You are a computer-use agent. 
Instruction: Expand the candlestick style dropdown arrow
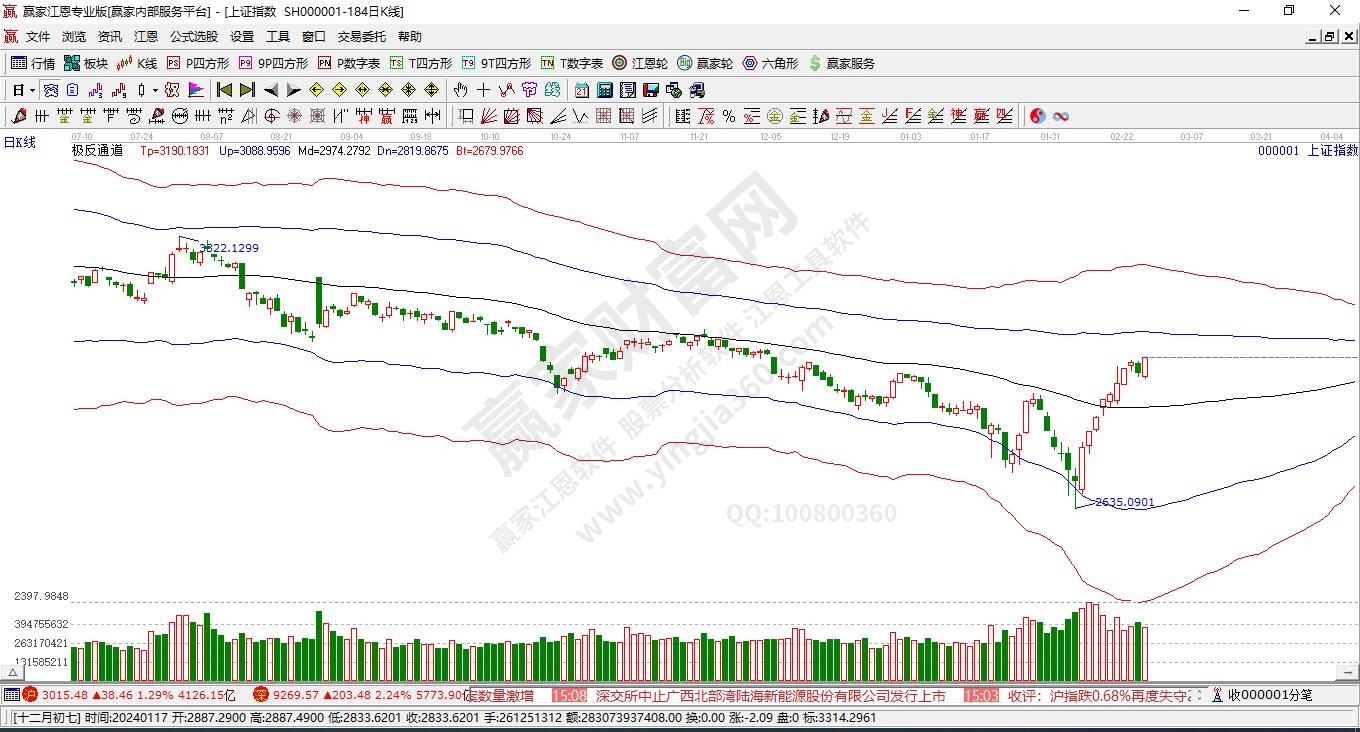pos(155,90)
